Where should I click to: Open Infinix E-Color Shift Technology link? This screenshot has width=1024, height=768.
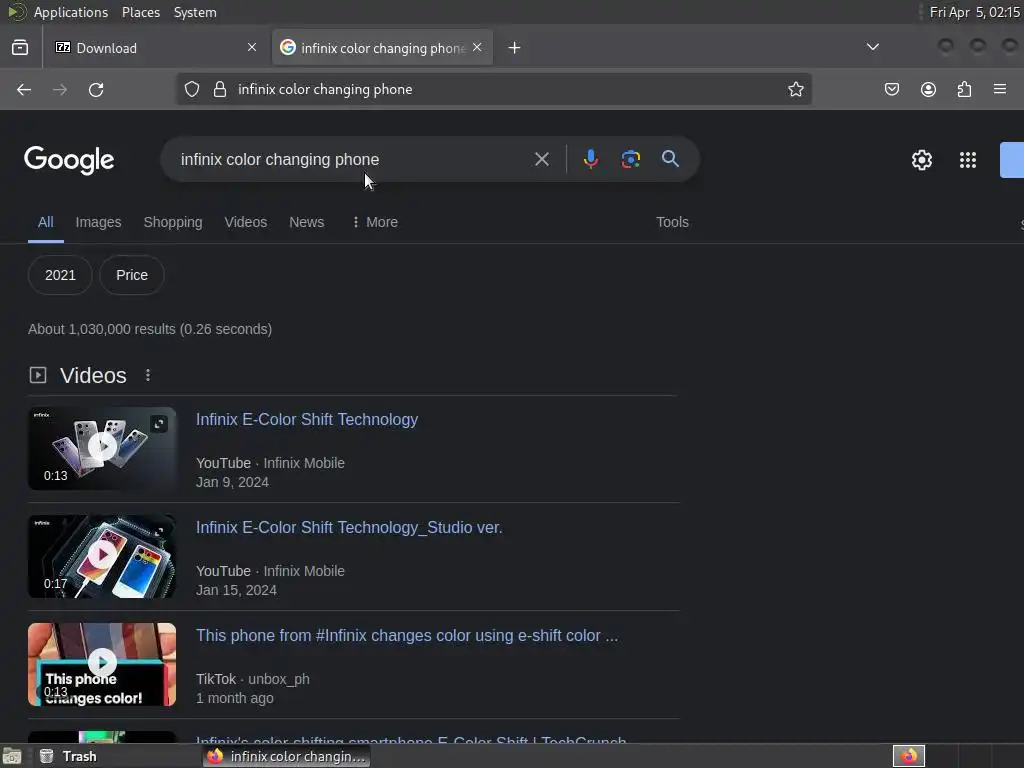coord(307,419)
